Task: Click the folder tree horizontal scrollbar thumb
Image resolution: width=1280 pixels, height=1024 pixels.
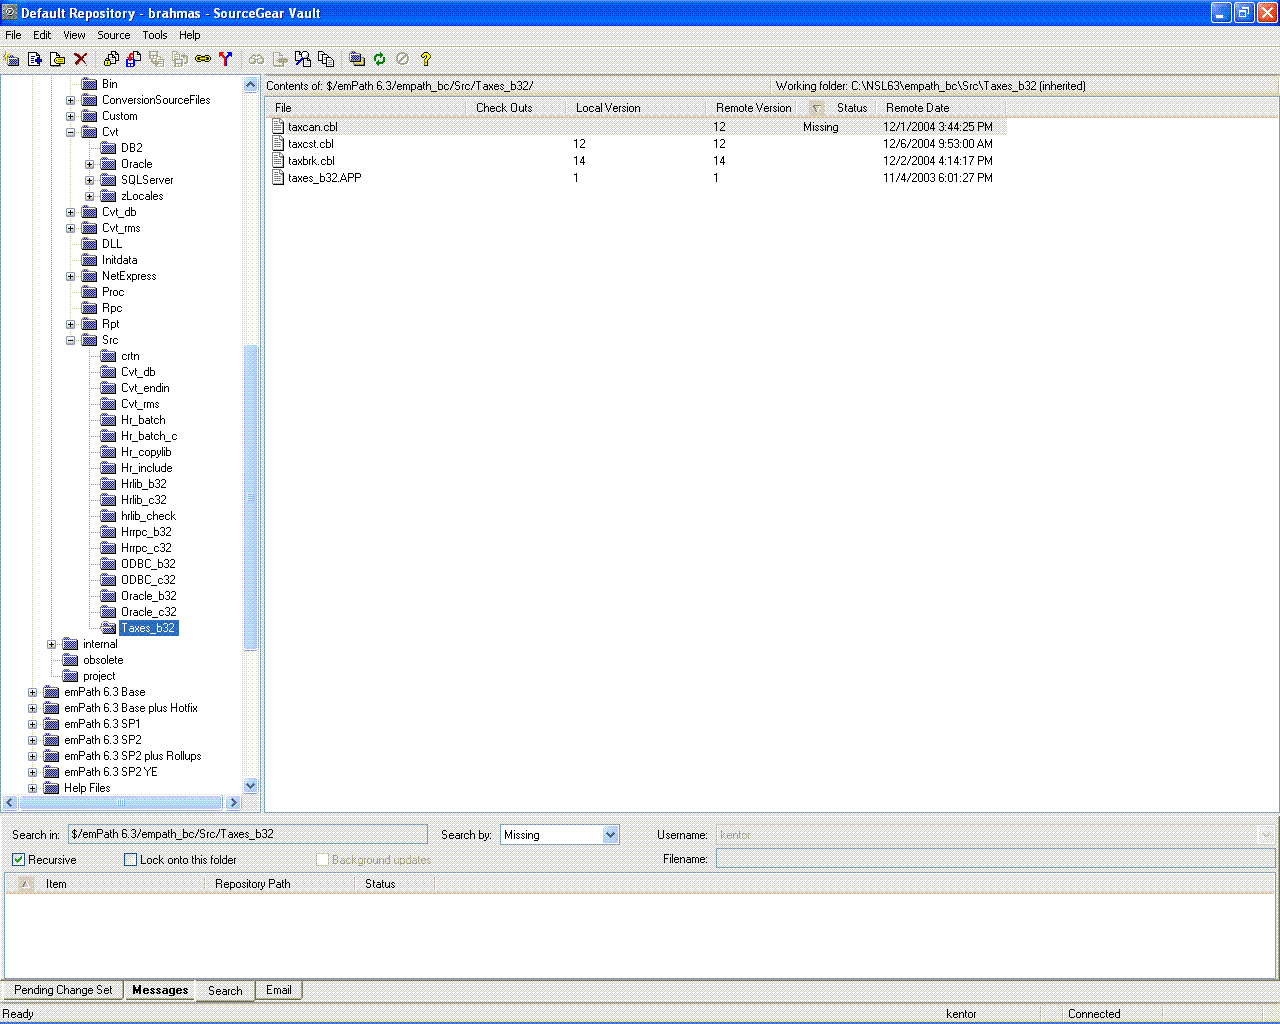Action: (x=121, y=802)
